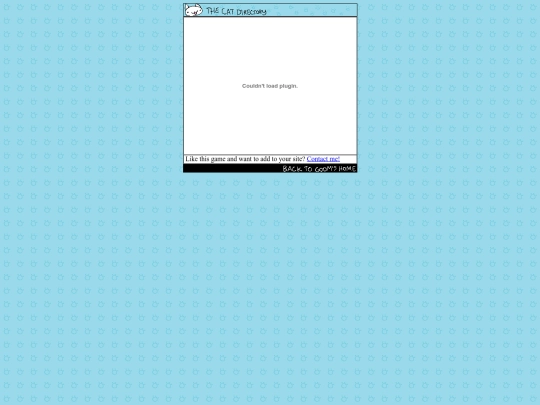Click 'Like this game and want to add' text
540x405 pixels.
click(x=225, y=159)
